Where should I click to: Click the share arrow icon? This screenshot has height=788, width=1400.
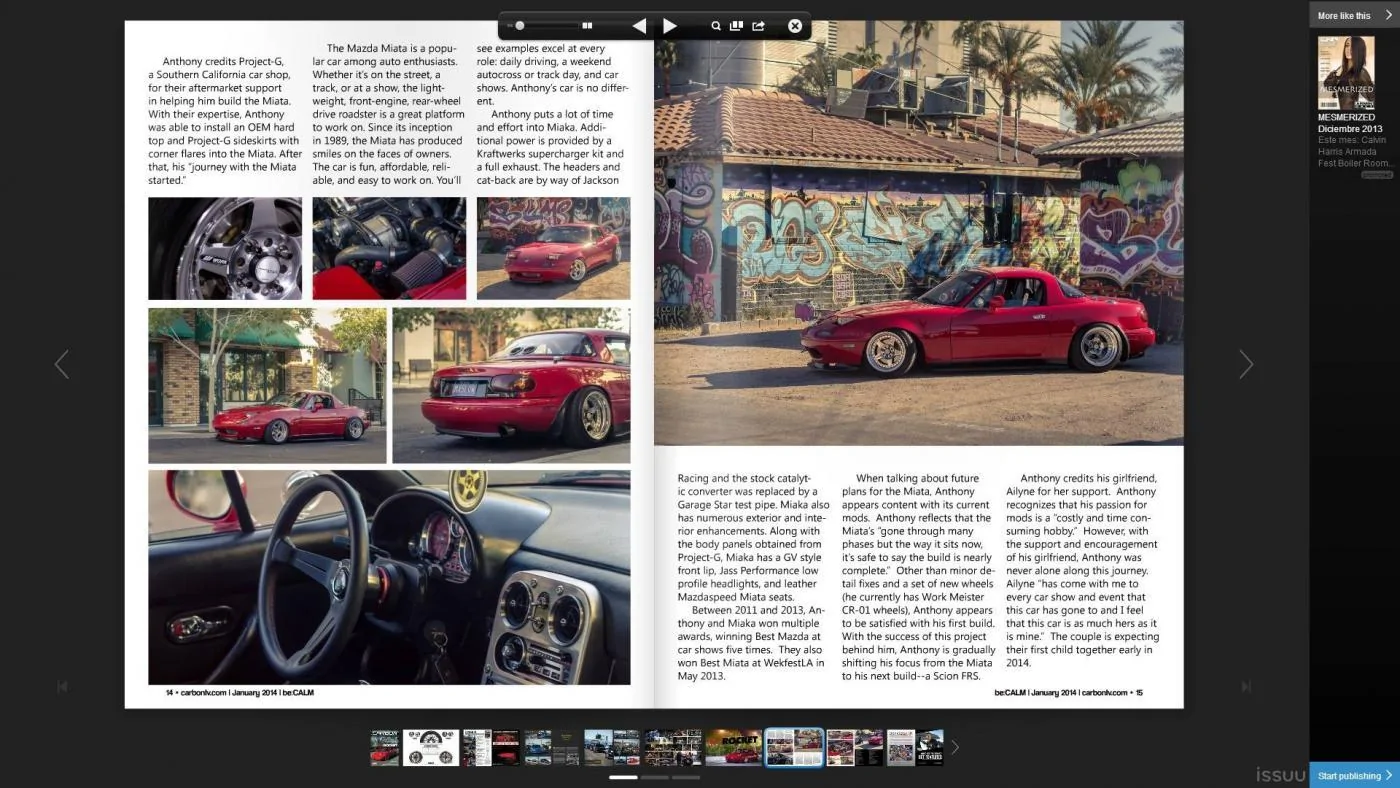(759, 26)
